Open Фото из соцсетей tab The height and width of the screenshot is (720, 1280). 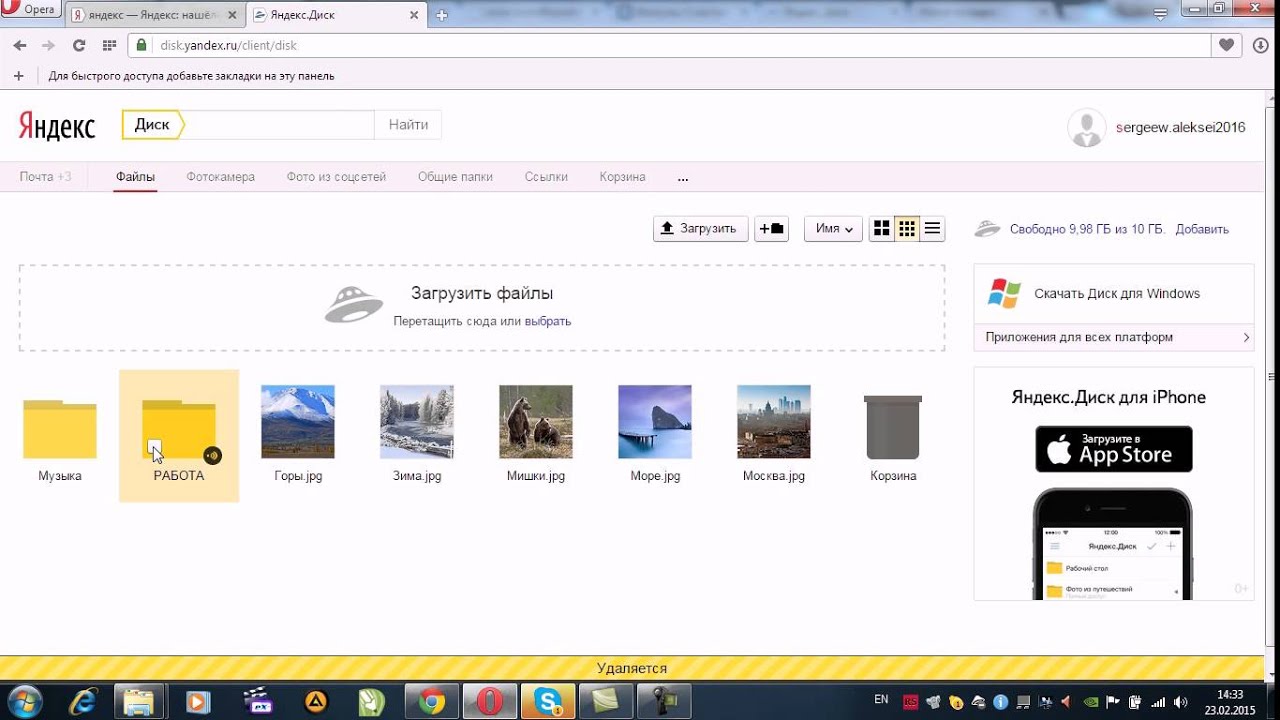click(336, 177)
